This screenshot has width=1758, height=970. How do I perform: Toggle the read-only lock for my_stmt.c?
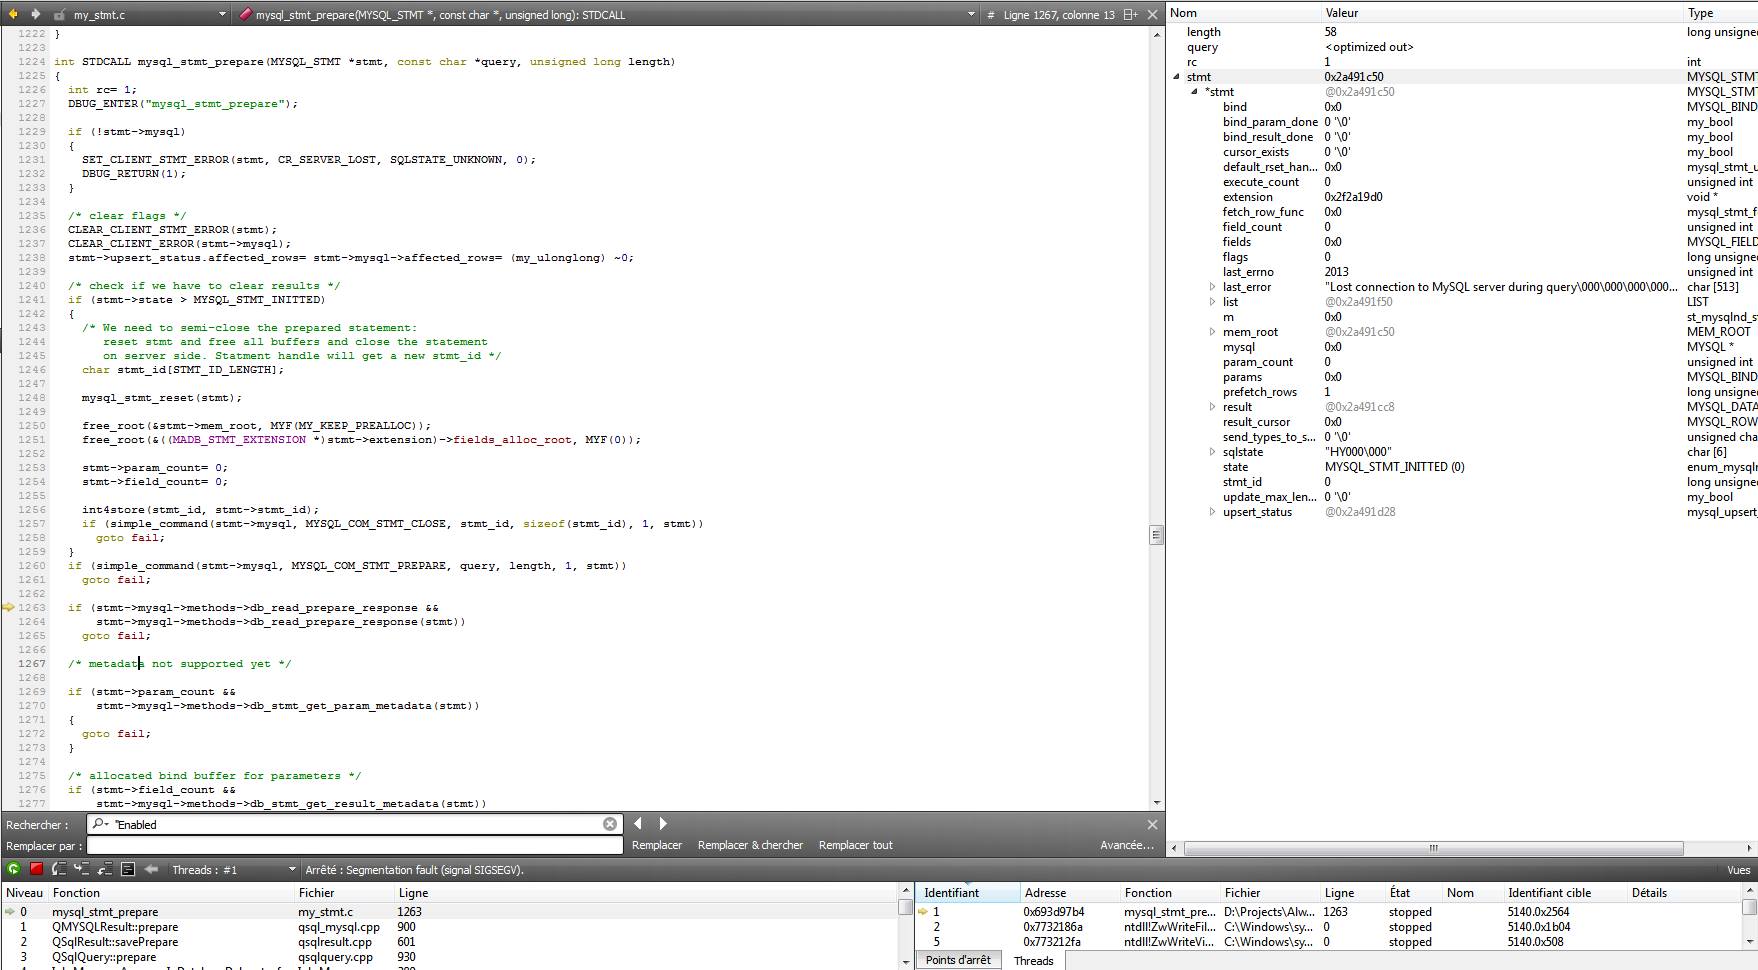pyautogui.click(x=59, y=15)
